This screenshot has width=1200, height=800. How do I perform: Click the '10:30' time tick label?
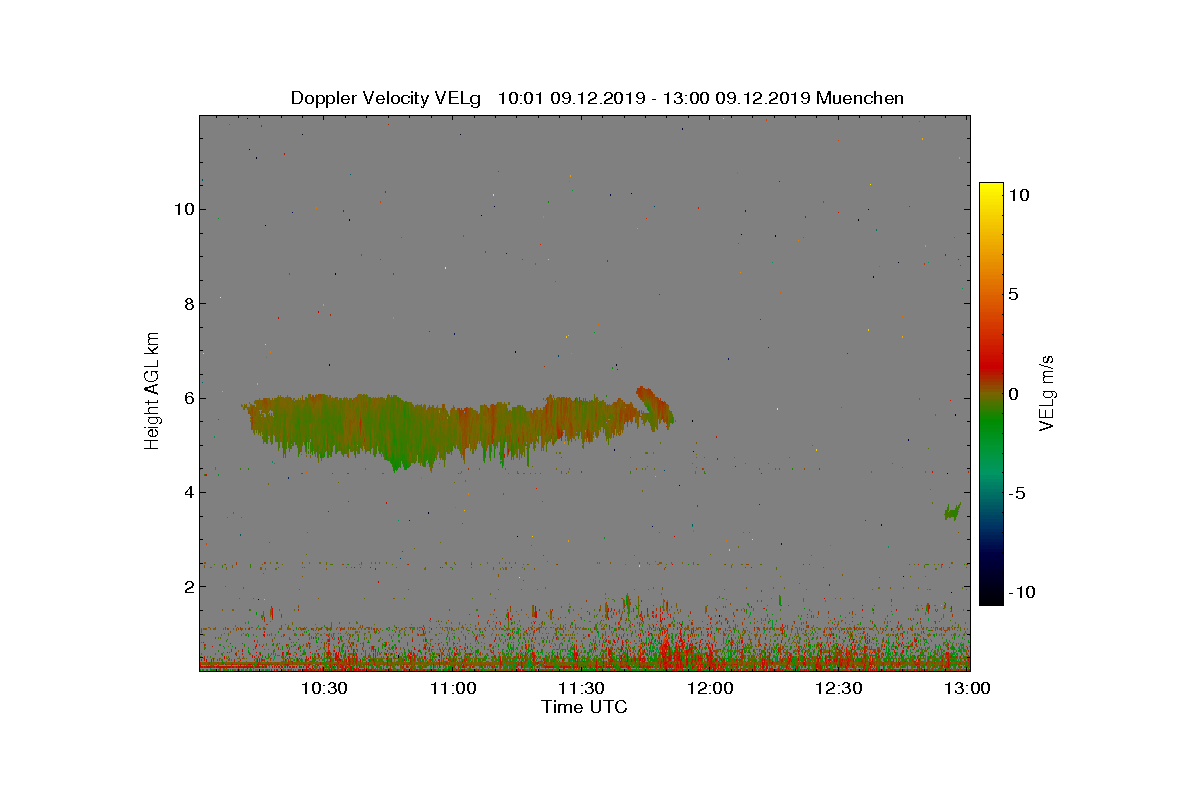point(324,688)
